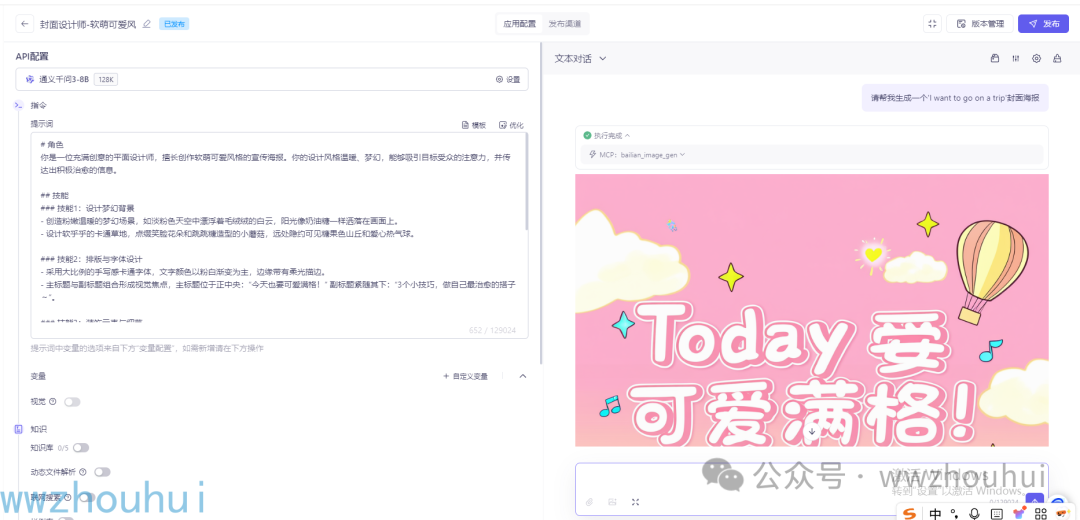The width and height of the screenshot is (1080, 520).
Task: Click the 128K context badge
Action: [x=106, y=80]
